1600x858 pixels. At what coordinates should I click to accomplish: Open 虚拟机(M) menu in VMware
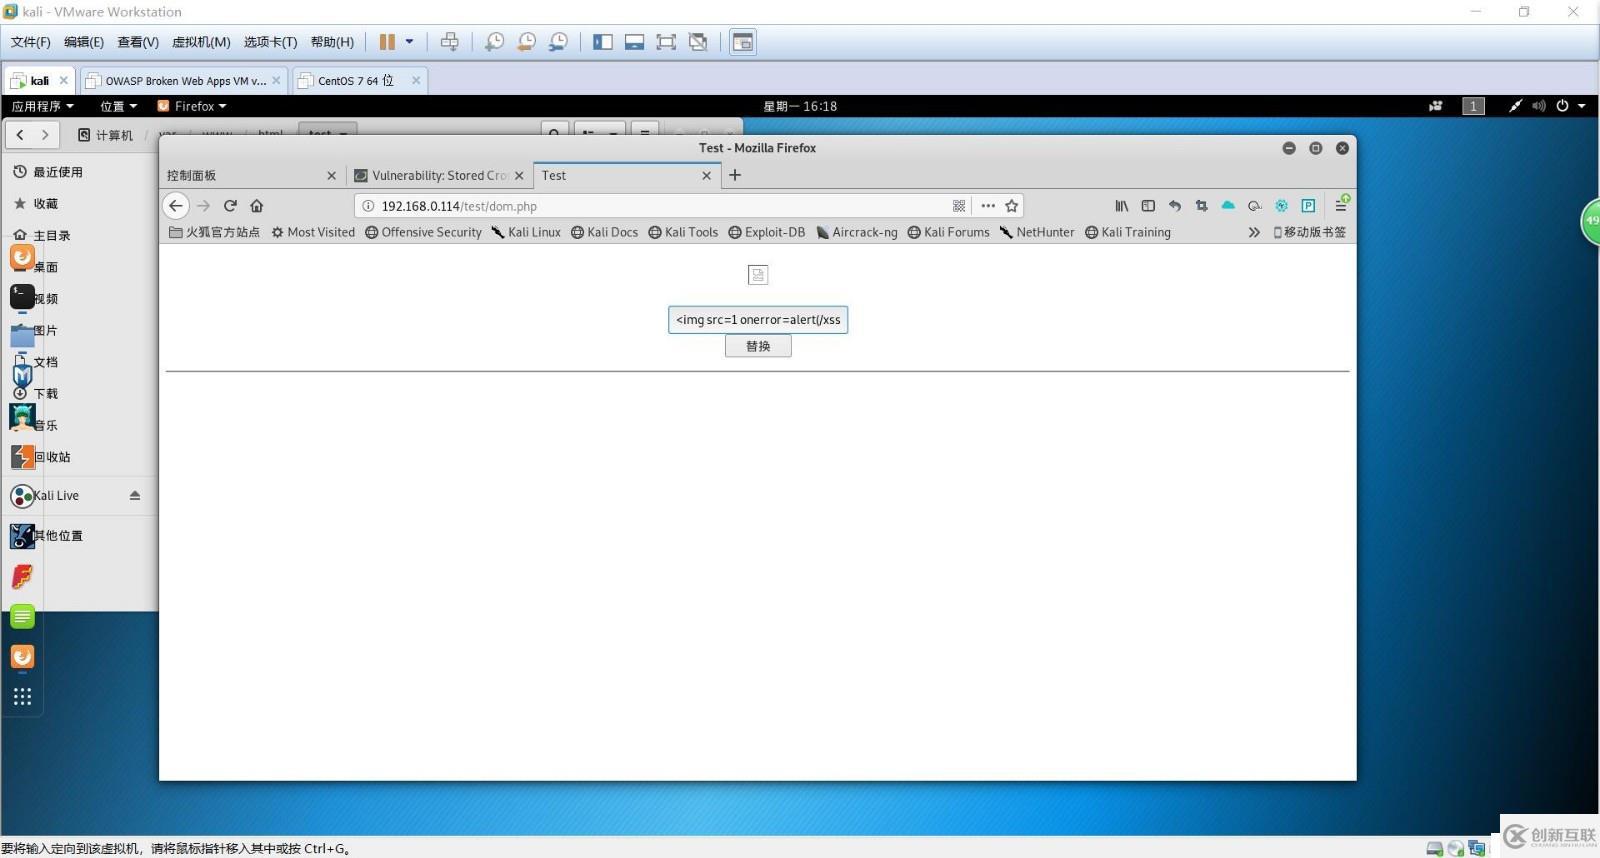(201, 42)
